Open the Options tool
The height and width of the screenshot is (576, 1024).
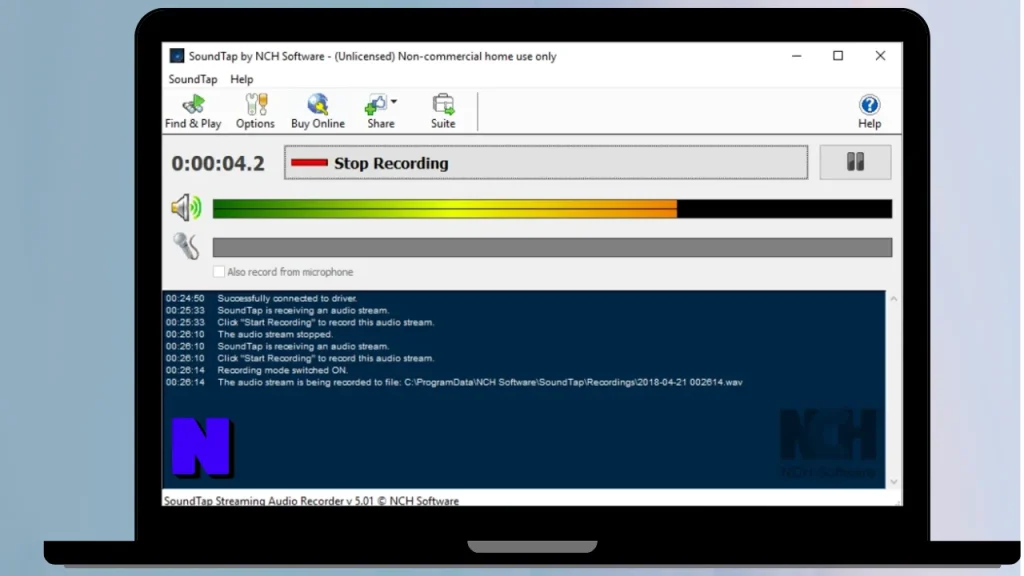(255, 111)
